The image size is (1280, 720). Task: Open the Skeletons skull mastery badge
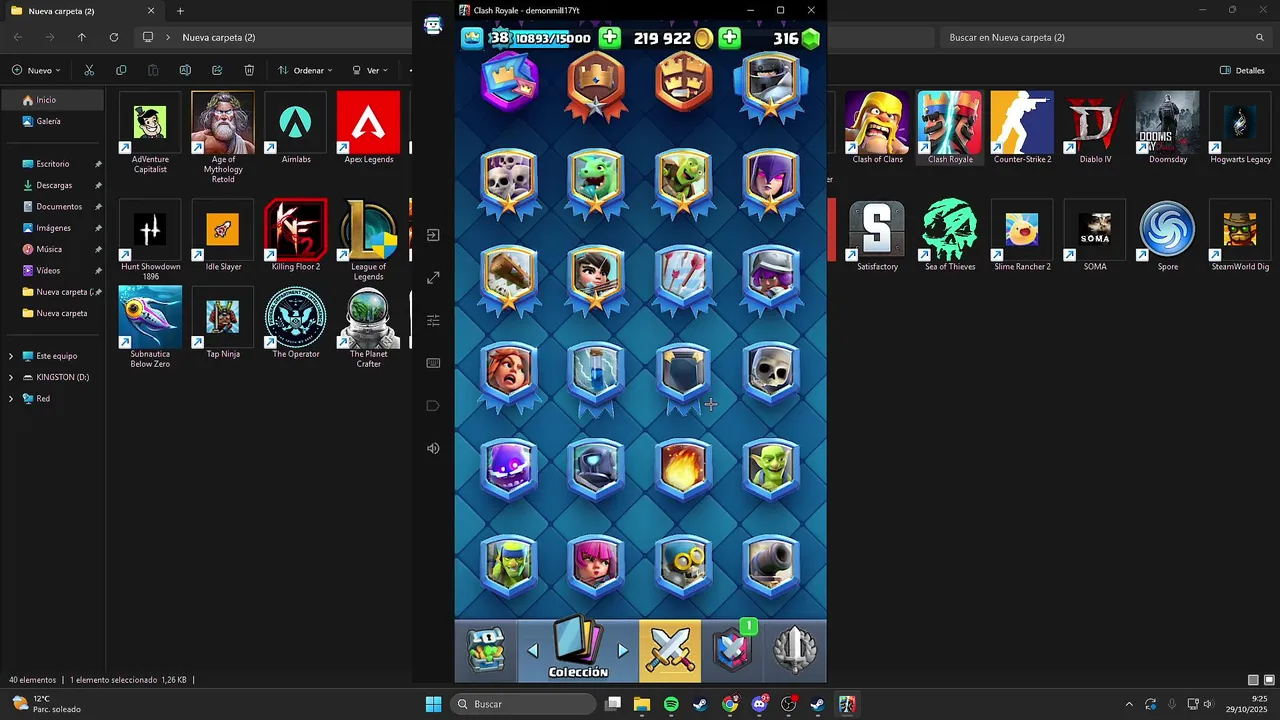(x=771, y=374)
